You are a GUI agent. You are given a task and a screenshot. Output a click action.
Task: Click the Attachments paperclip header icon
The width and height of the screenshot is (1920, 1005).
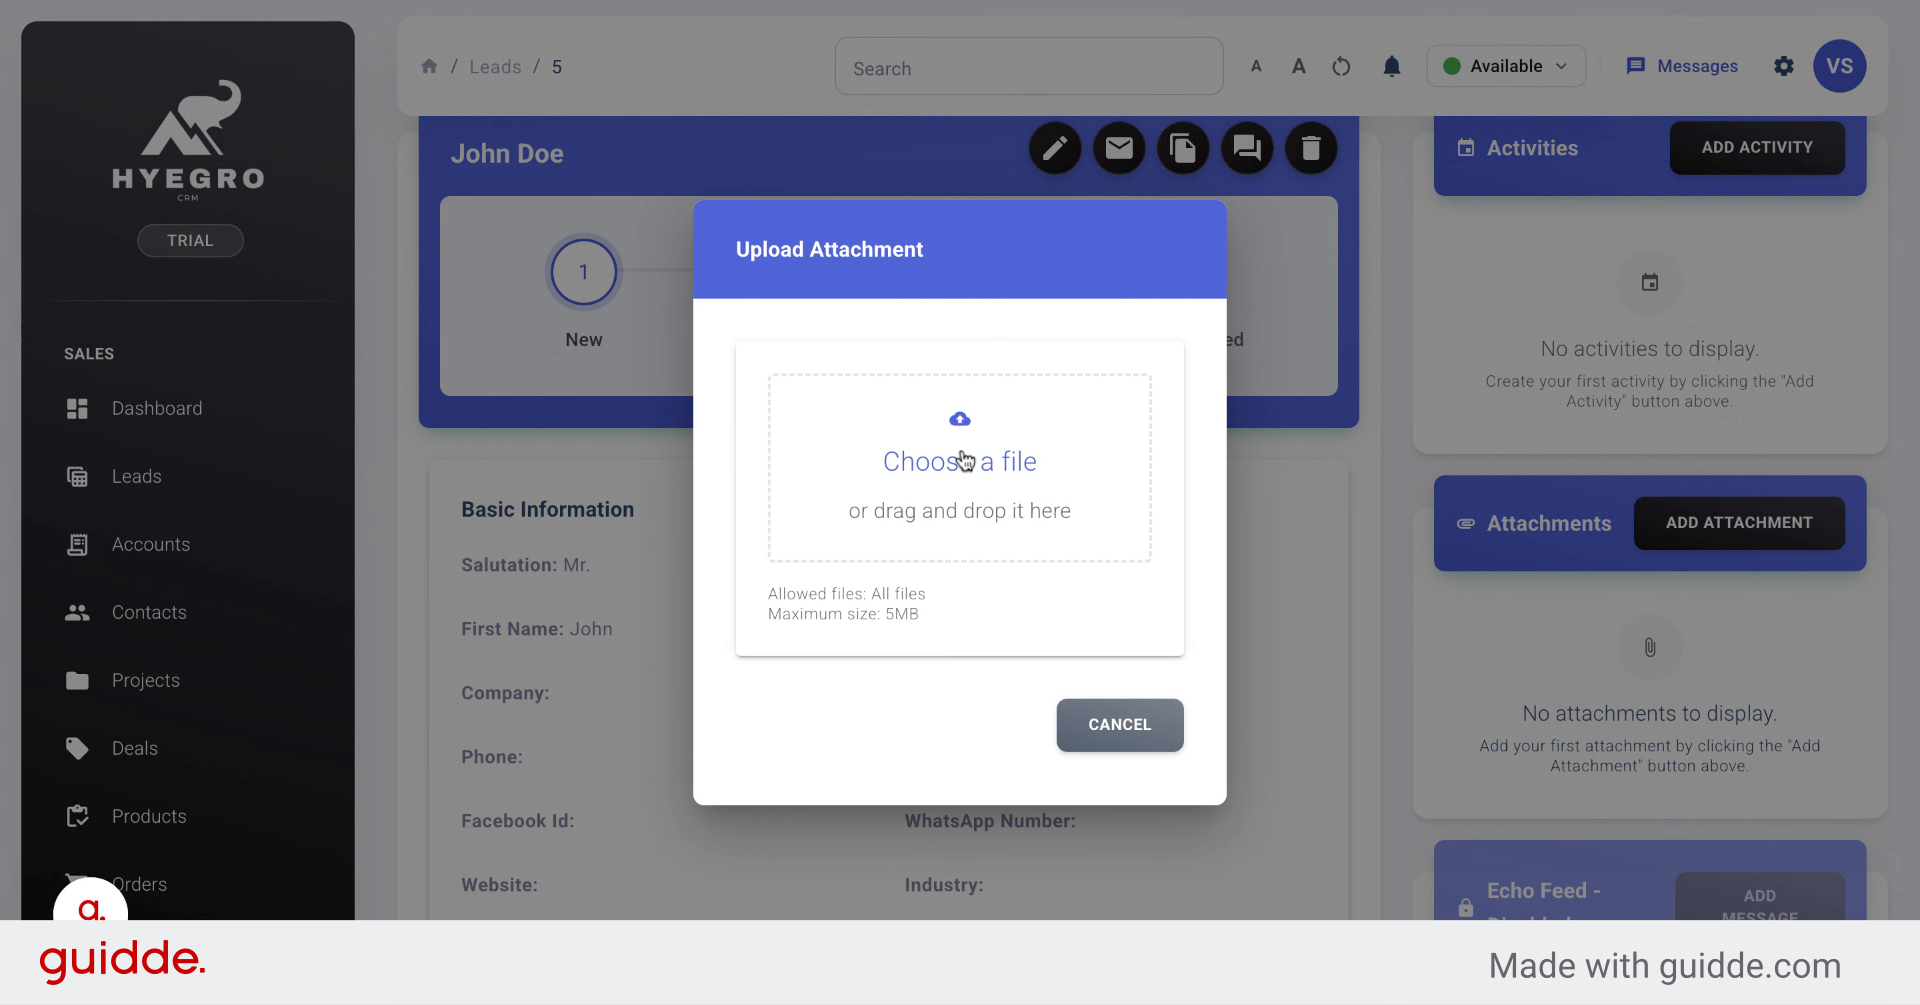click(x=1466, y=523)
